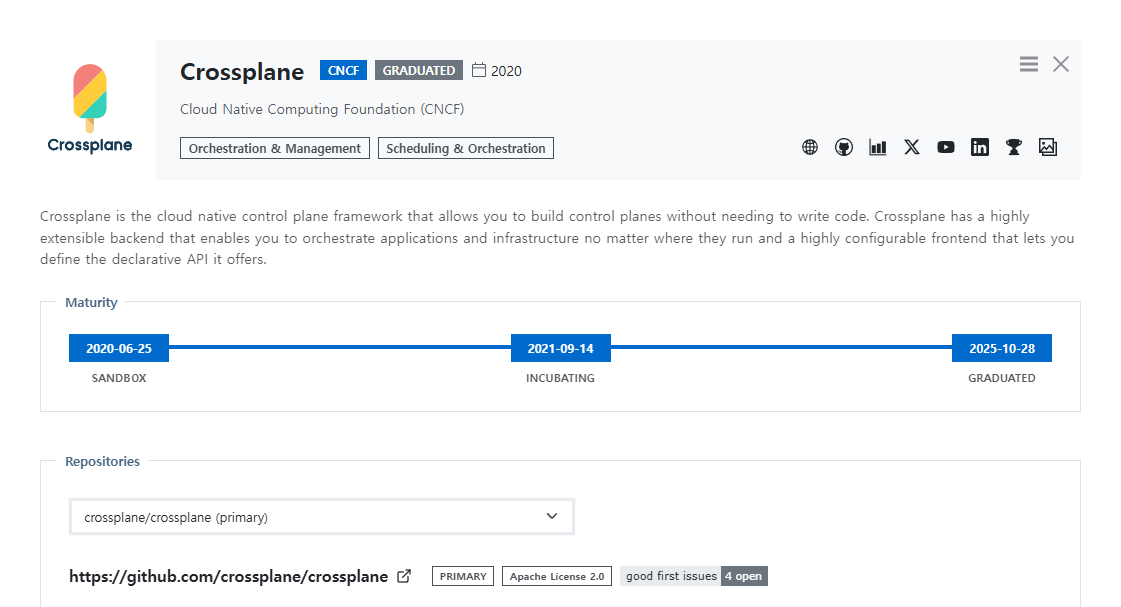Screen dimensions: 1121x607
Task: Select the Scheduling & Orchestration subcategory tag
Action: pos(465,148)
